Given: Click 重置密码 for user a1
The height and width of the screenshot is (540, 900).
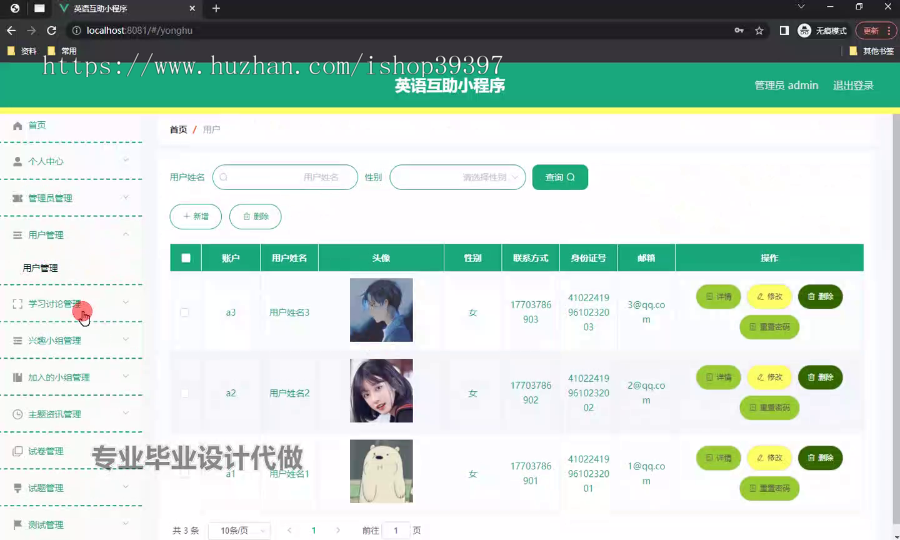Looking at the screenshot, I should pyautogui.click(x=769, y=488).
